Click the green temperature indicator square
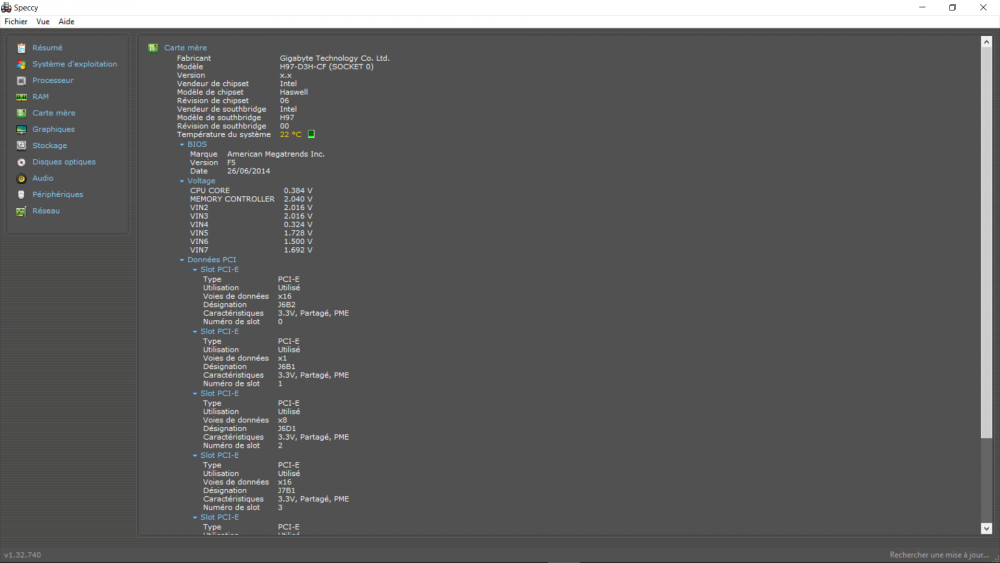 [x=311, y=134]
